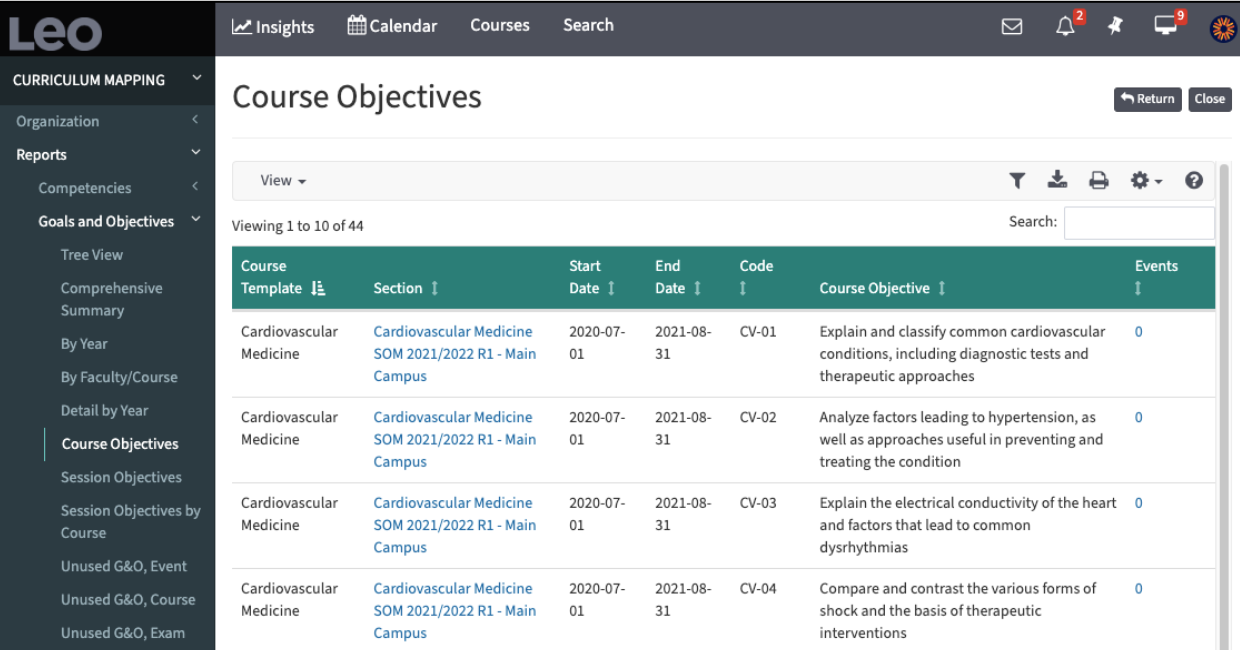This screenshot has height=650, width=1240.
Task: Open the monitor icon with 9 badge
Action: coord(1166,26)
